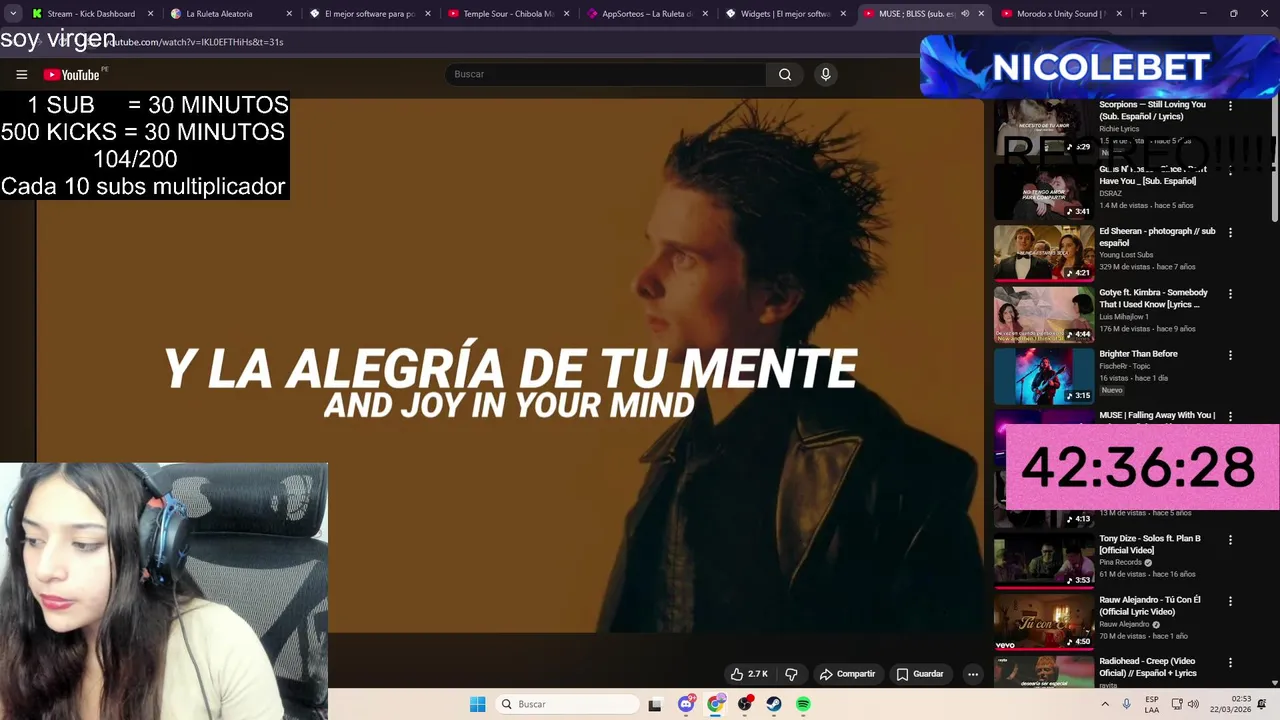Open more actions three-dot menu under video
Viewport: 1280px width, 720px height.
(x=973, y=674)
